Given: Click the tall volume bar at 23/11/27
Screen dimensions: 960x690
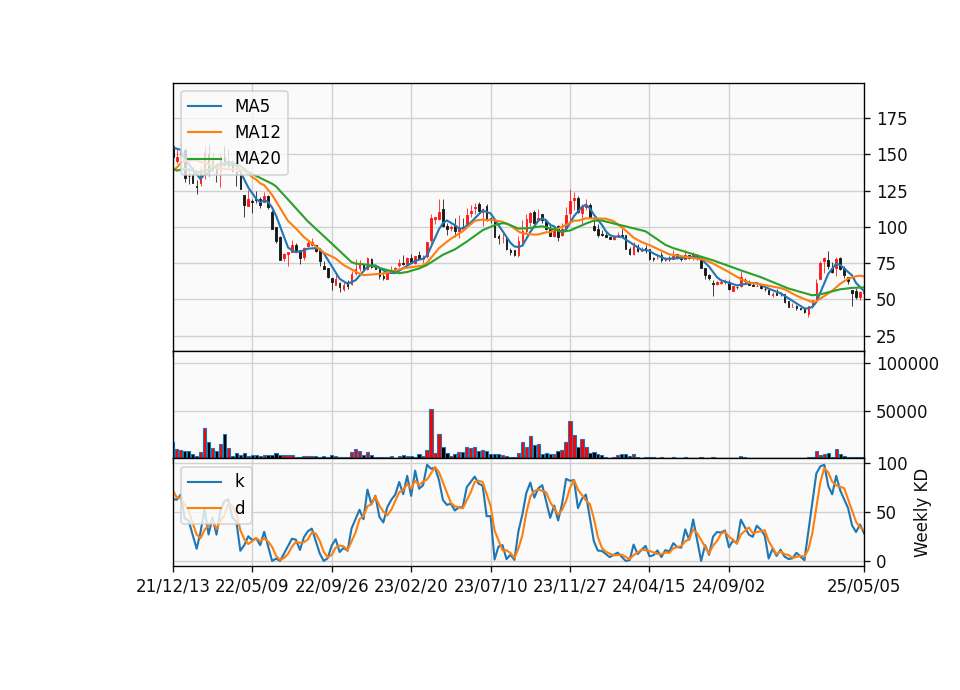Looking at the screenshot, I should coord(571,440).
